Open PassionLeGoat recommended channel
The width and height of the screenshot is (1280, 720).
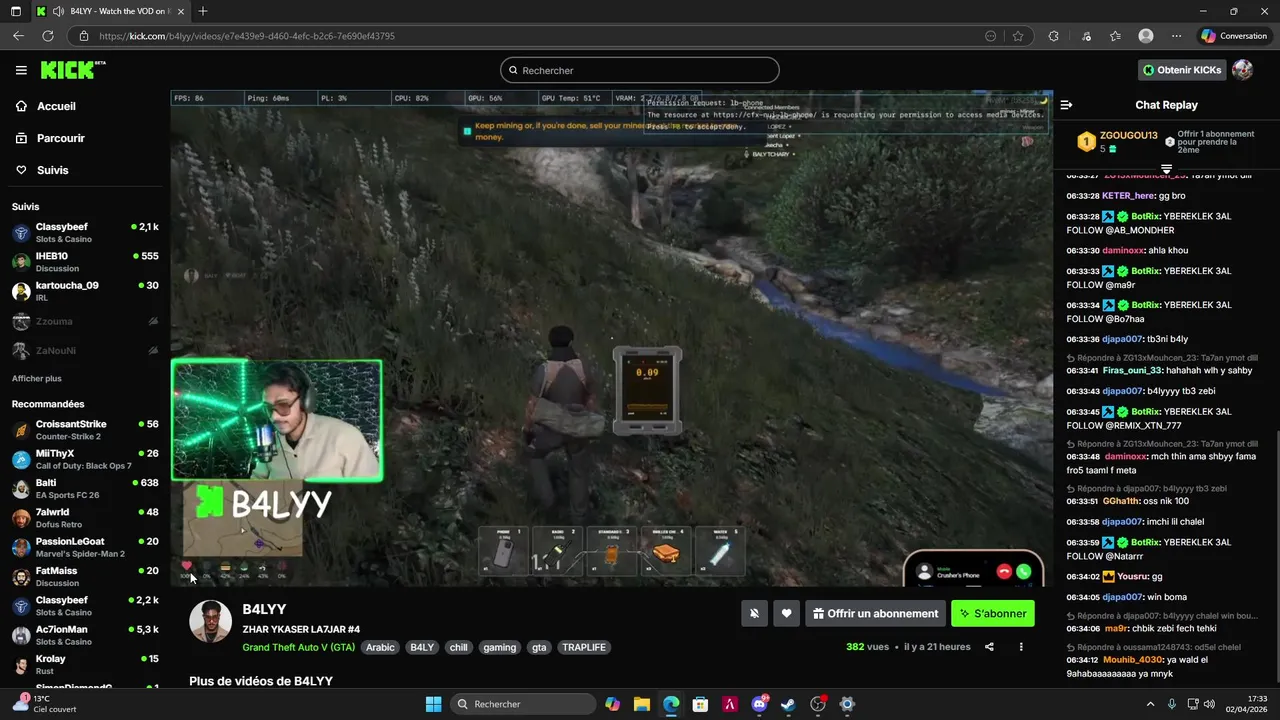(x=85, y=547)
